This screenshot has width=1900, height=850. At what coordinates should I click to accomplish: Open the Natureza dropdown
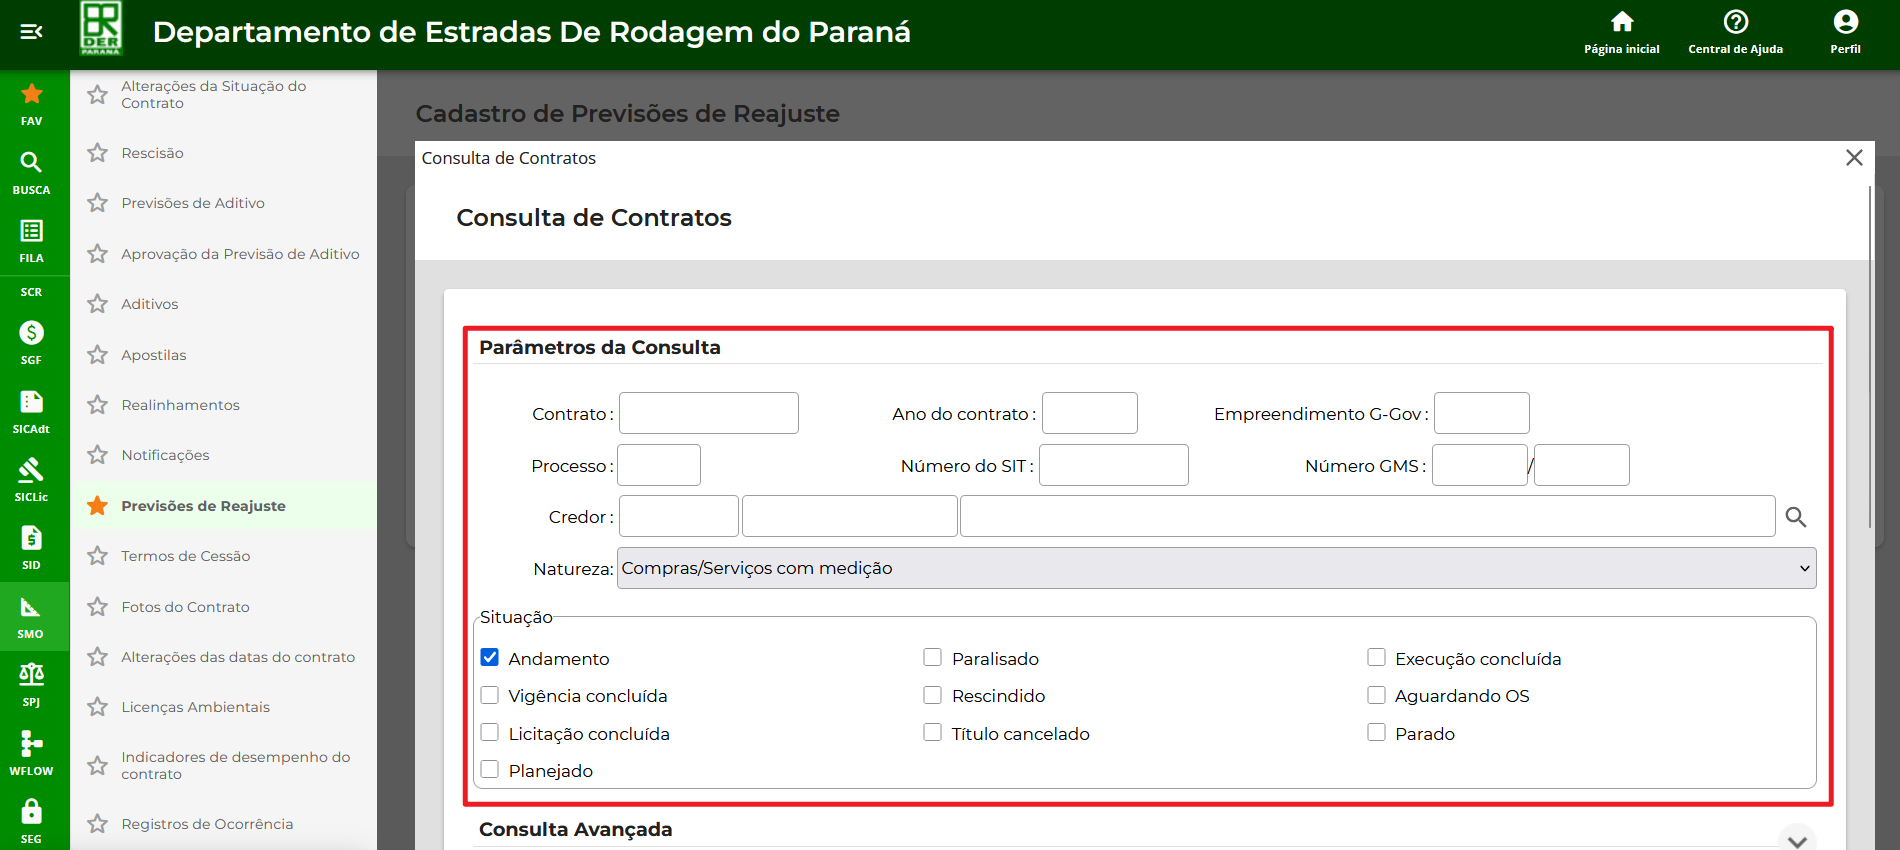[1216, 568]
